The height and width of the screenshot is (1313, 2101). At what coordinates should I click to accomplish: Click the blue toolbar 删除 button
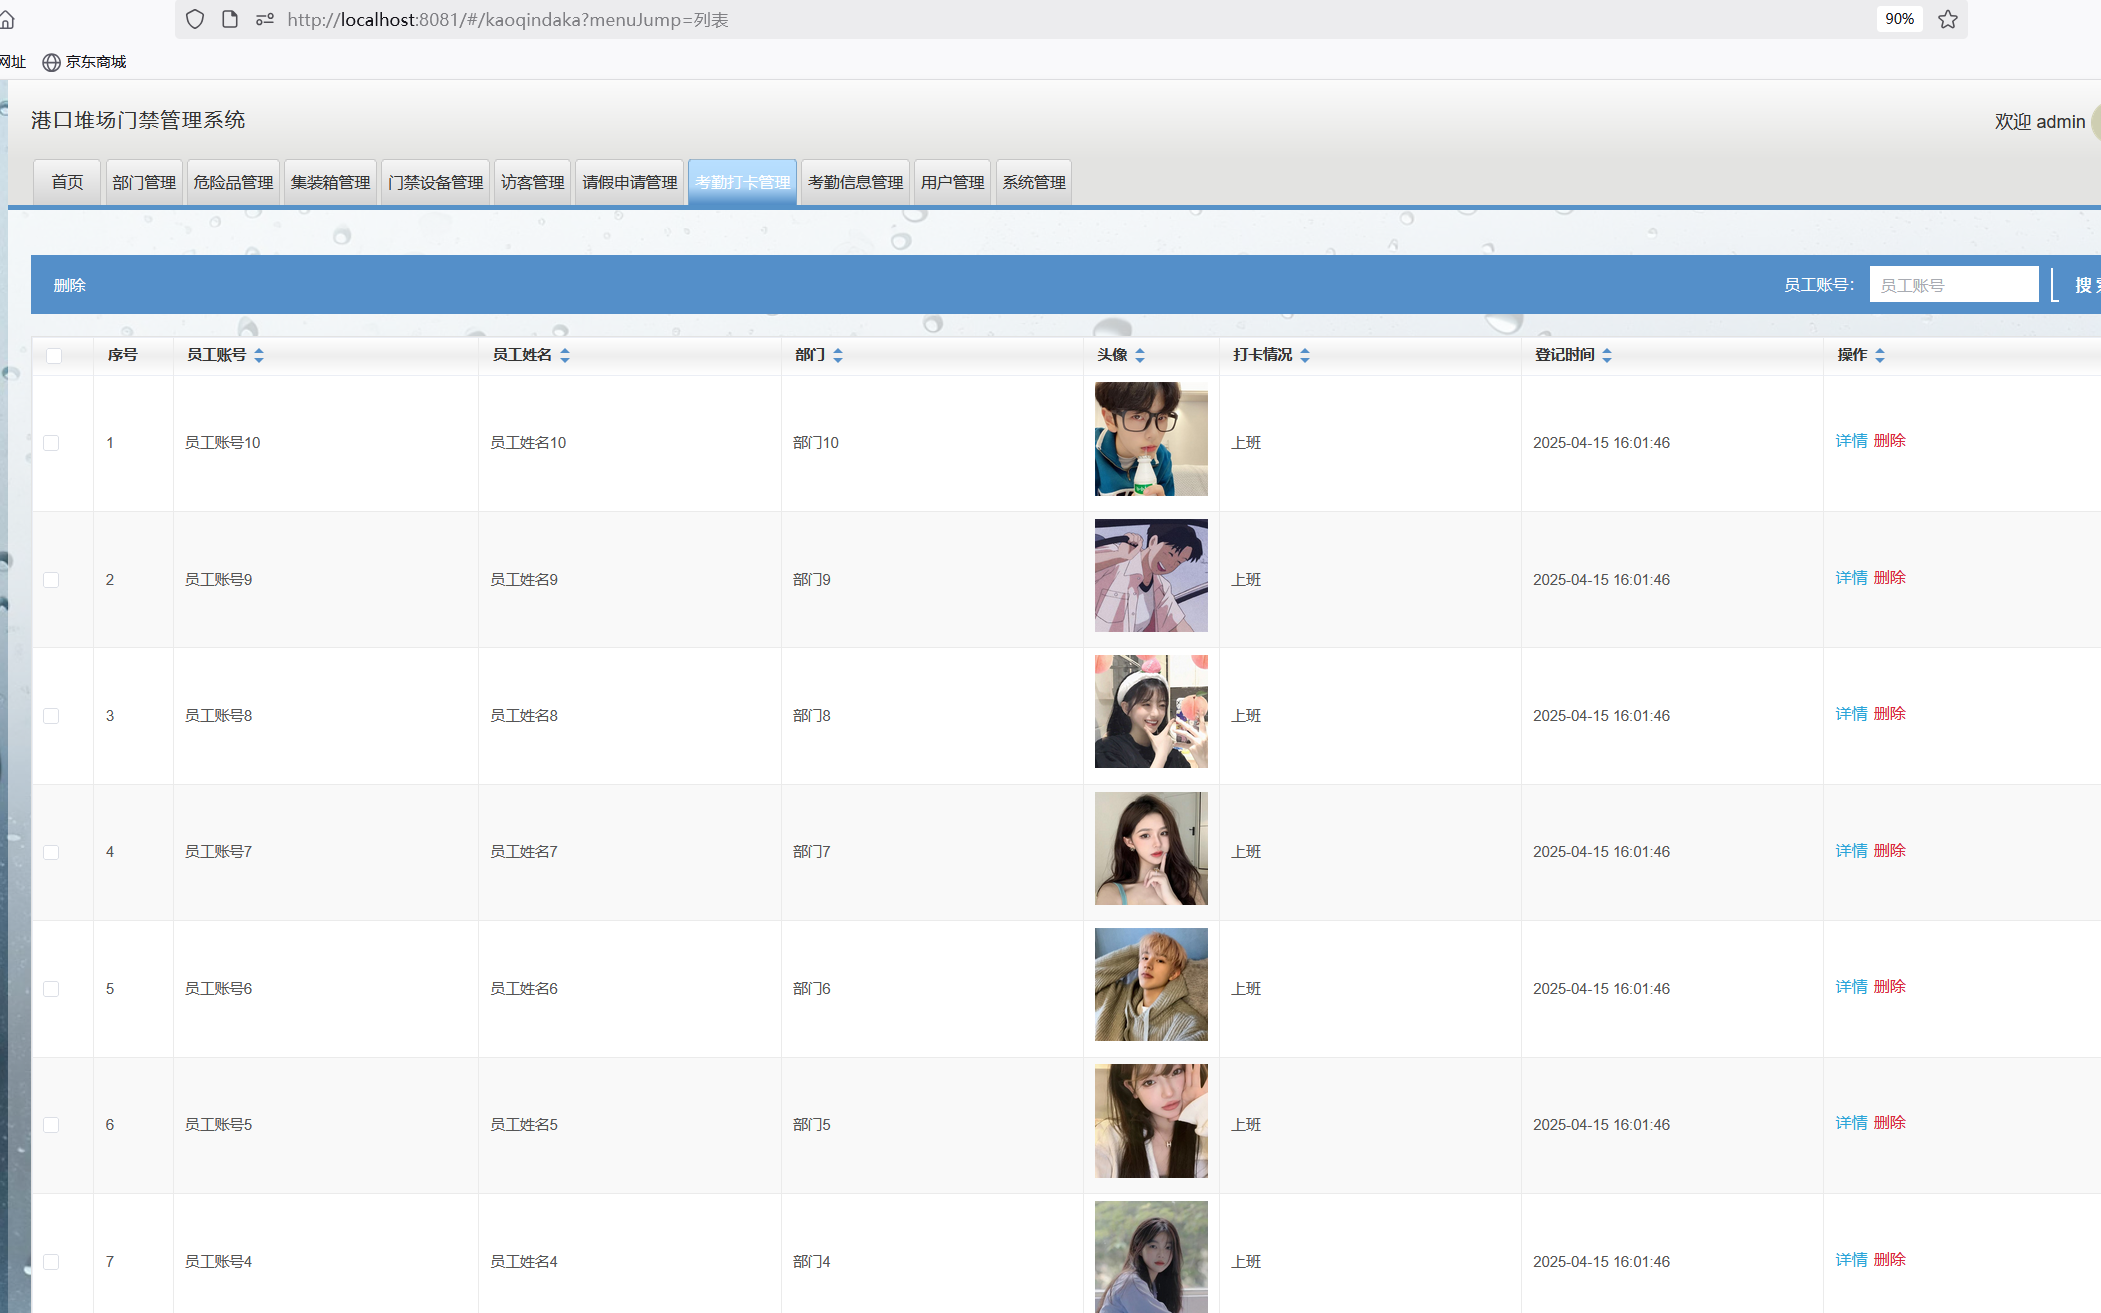pos(69,285)
